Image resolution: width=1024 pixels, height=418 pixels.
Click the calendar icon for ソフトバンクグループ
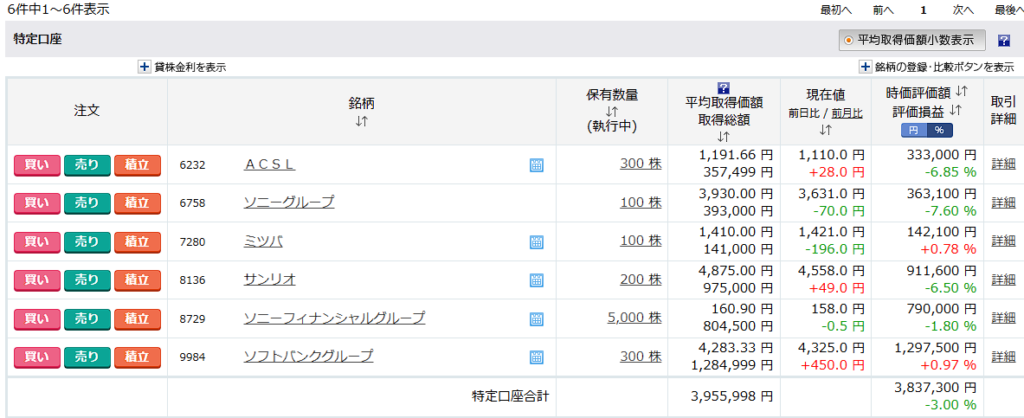pyautogui.click(x=536, y=357)
